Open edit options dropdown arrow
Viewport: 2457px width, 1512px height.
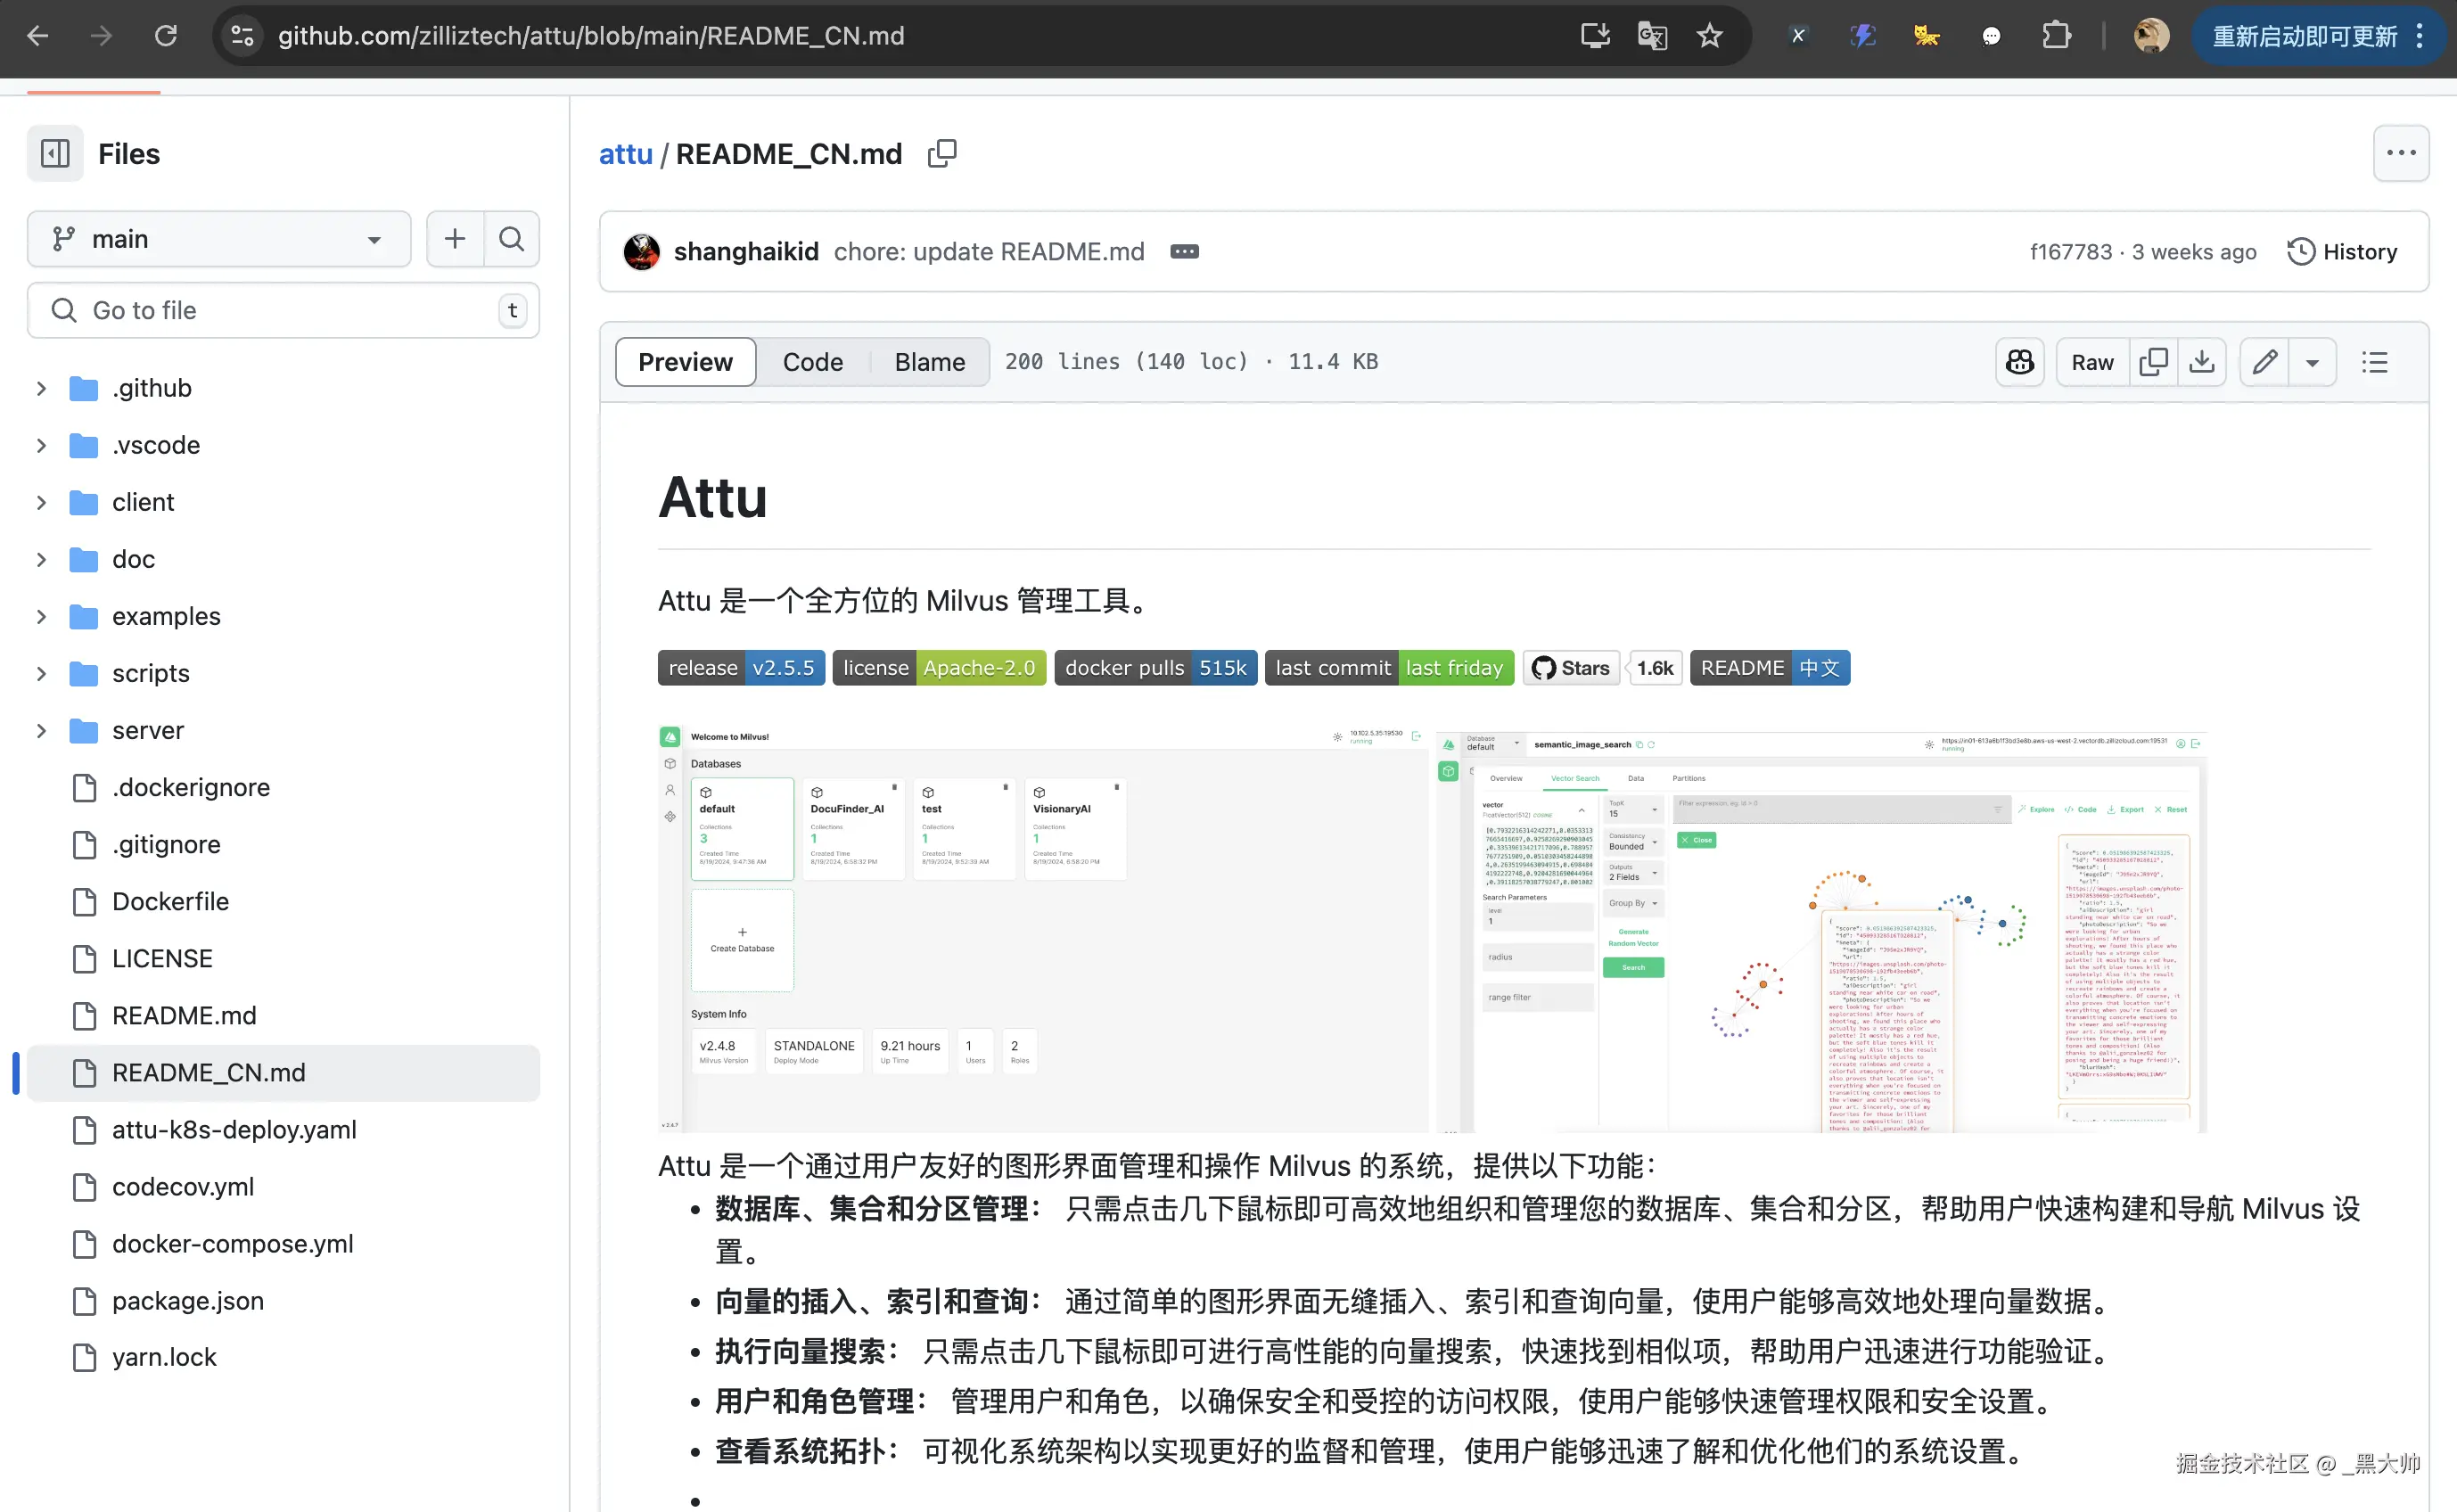[x=2312, y=362]
